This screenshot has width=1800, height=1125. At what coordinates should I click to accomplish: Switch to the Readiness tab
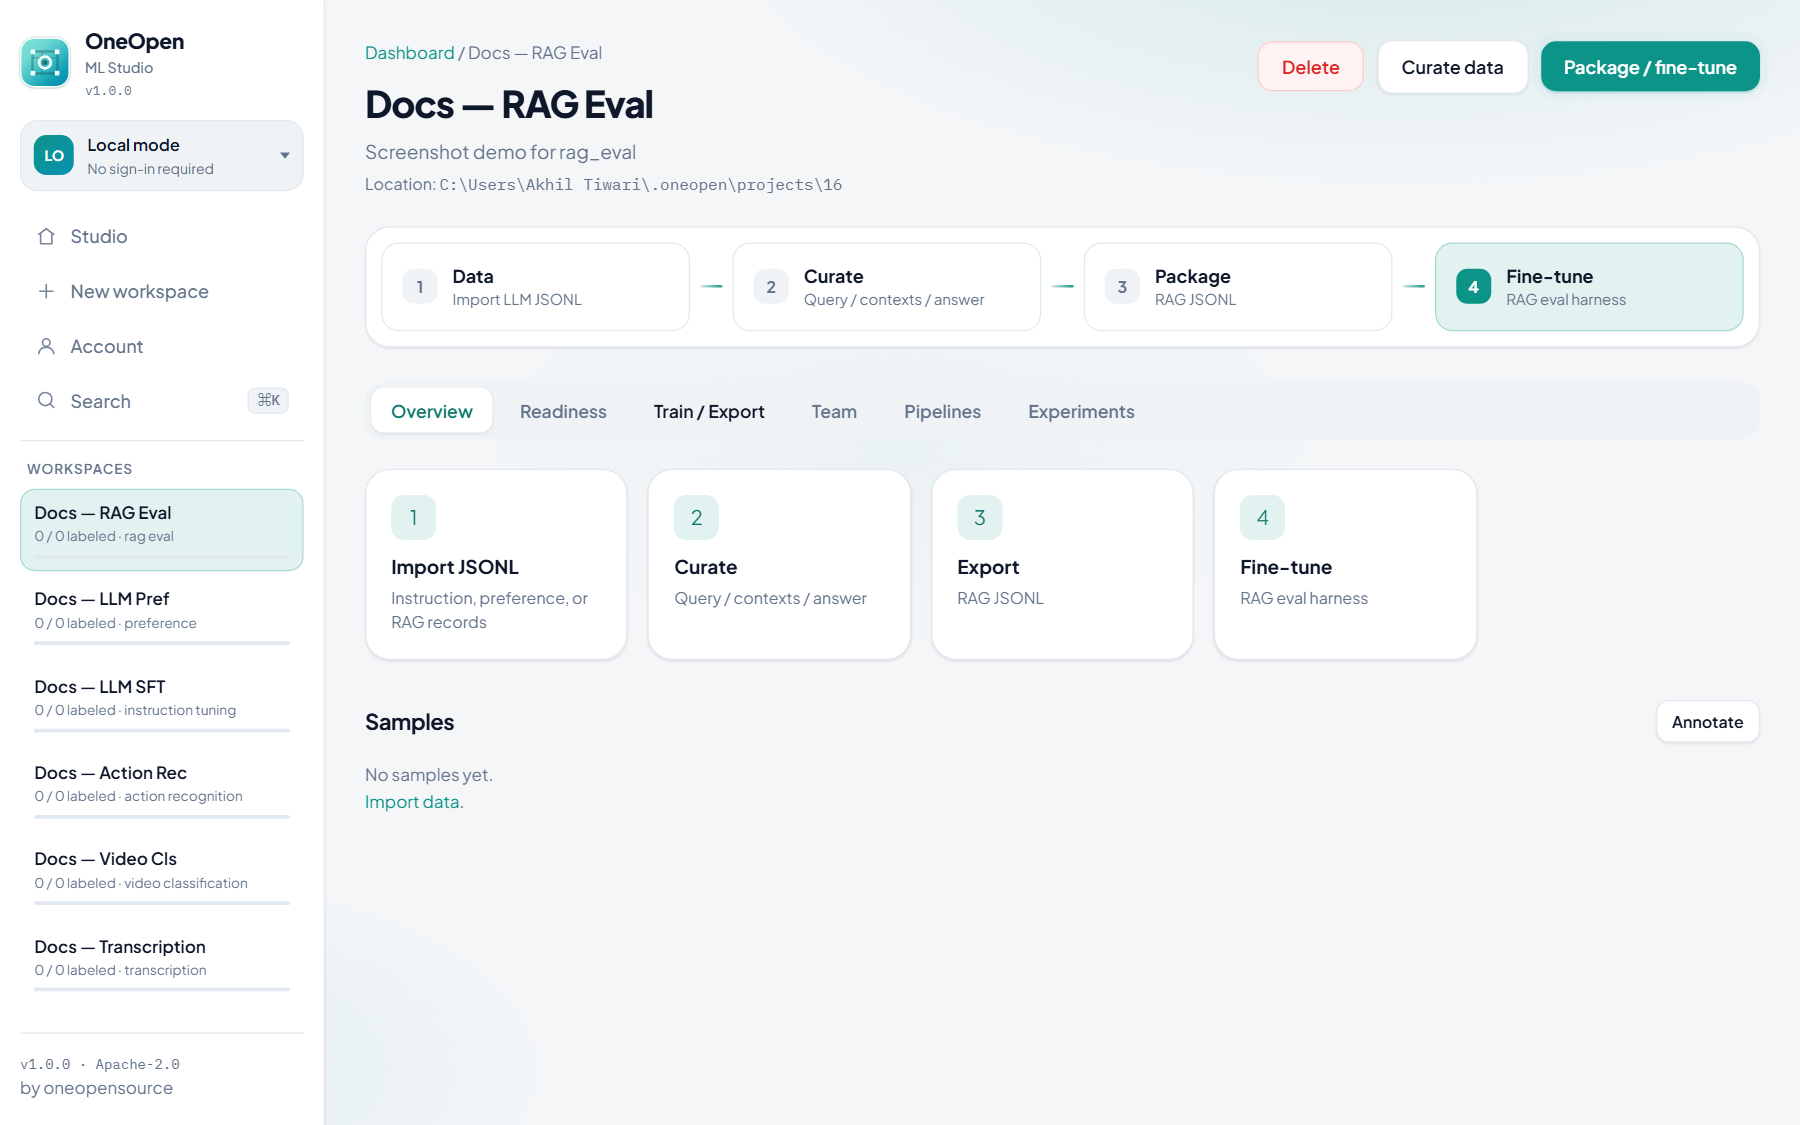[x=563, y=411]
